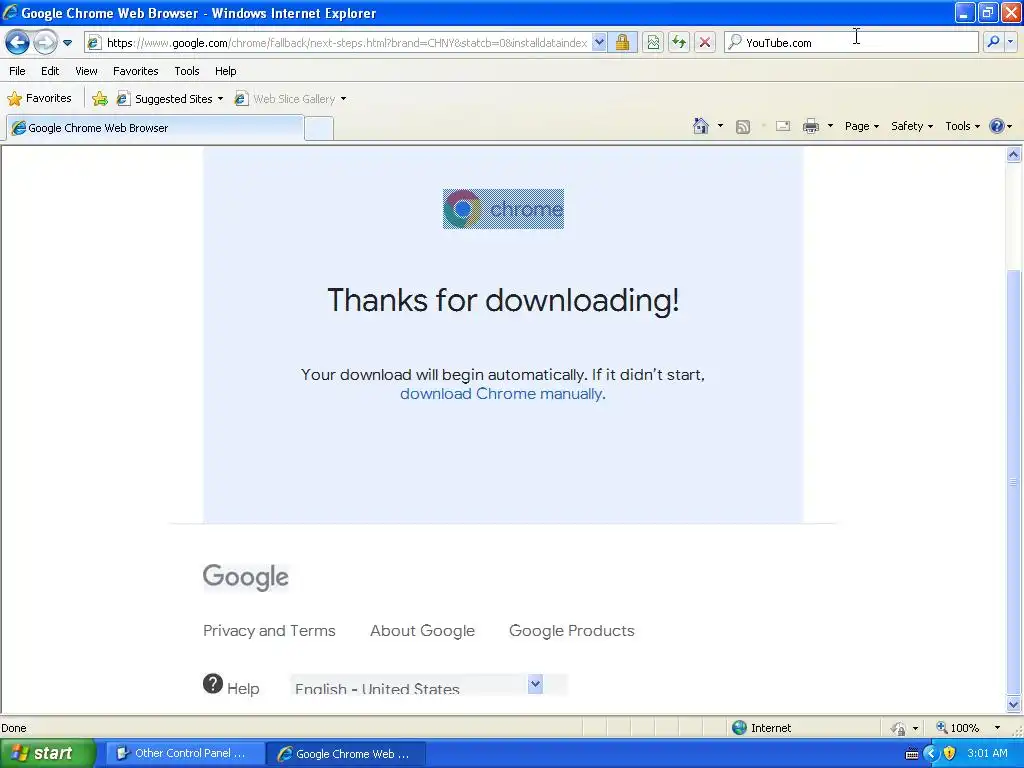Expand hidden tray icons arrow
This screenshot has width=1024, height=768.
coord(931,754)
